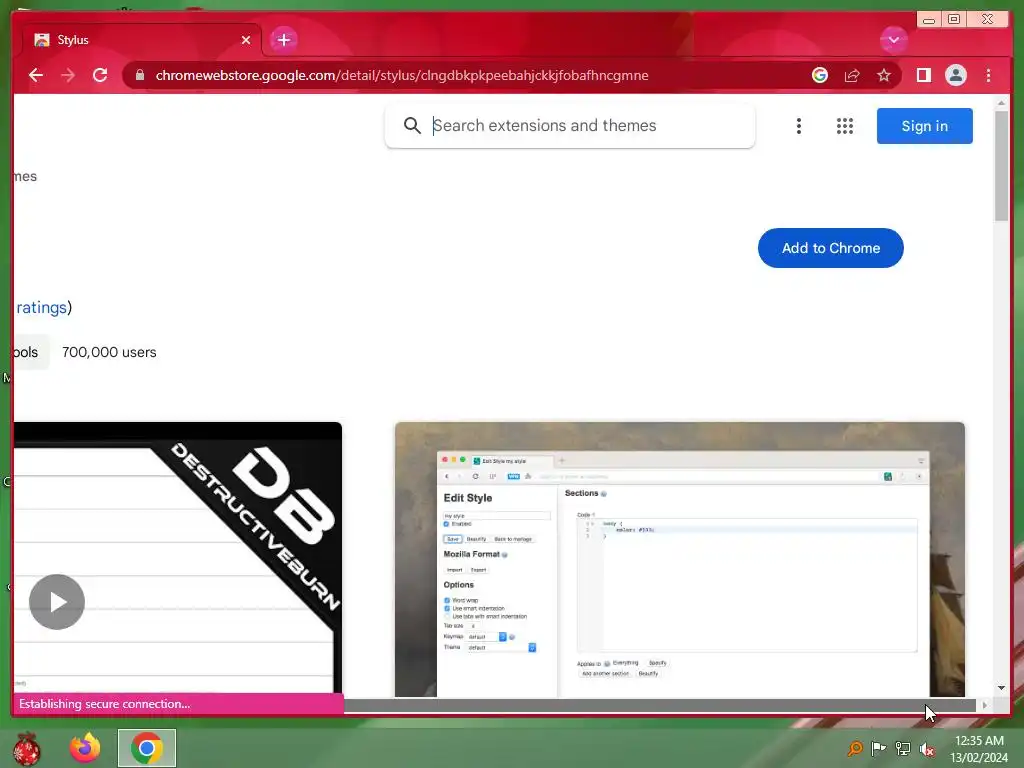Launch Firefox from the taskbar
The width and height of the screenshot is (1024, 768).
pos(86,748)
